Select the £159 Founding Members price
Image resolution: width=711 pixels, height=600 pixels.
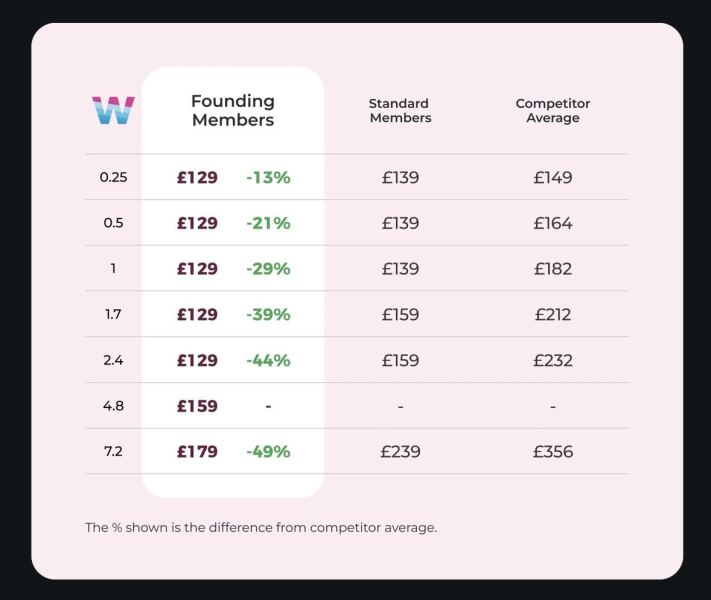[197, 406]
